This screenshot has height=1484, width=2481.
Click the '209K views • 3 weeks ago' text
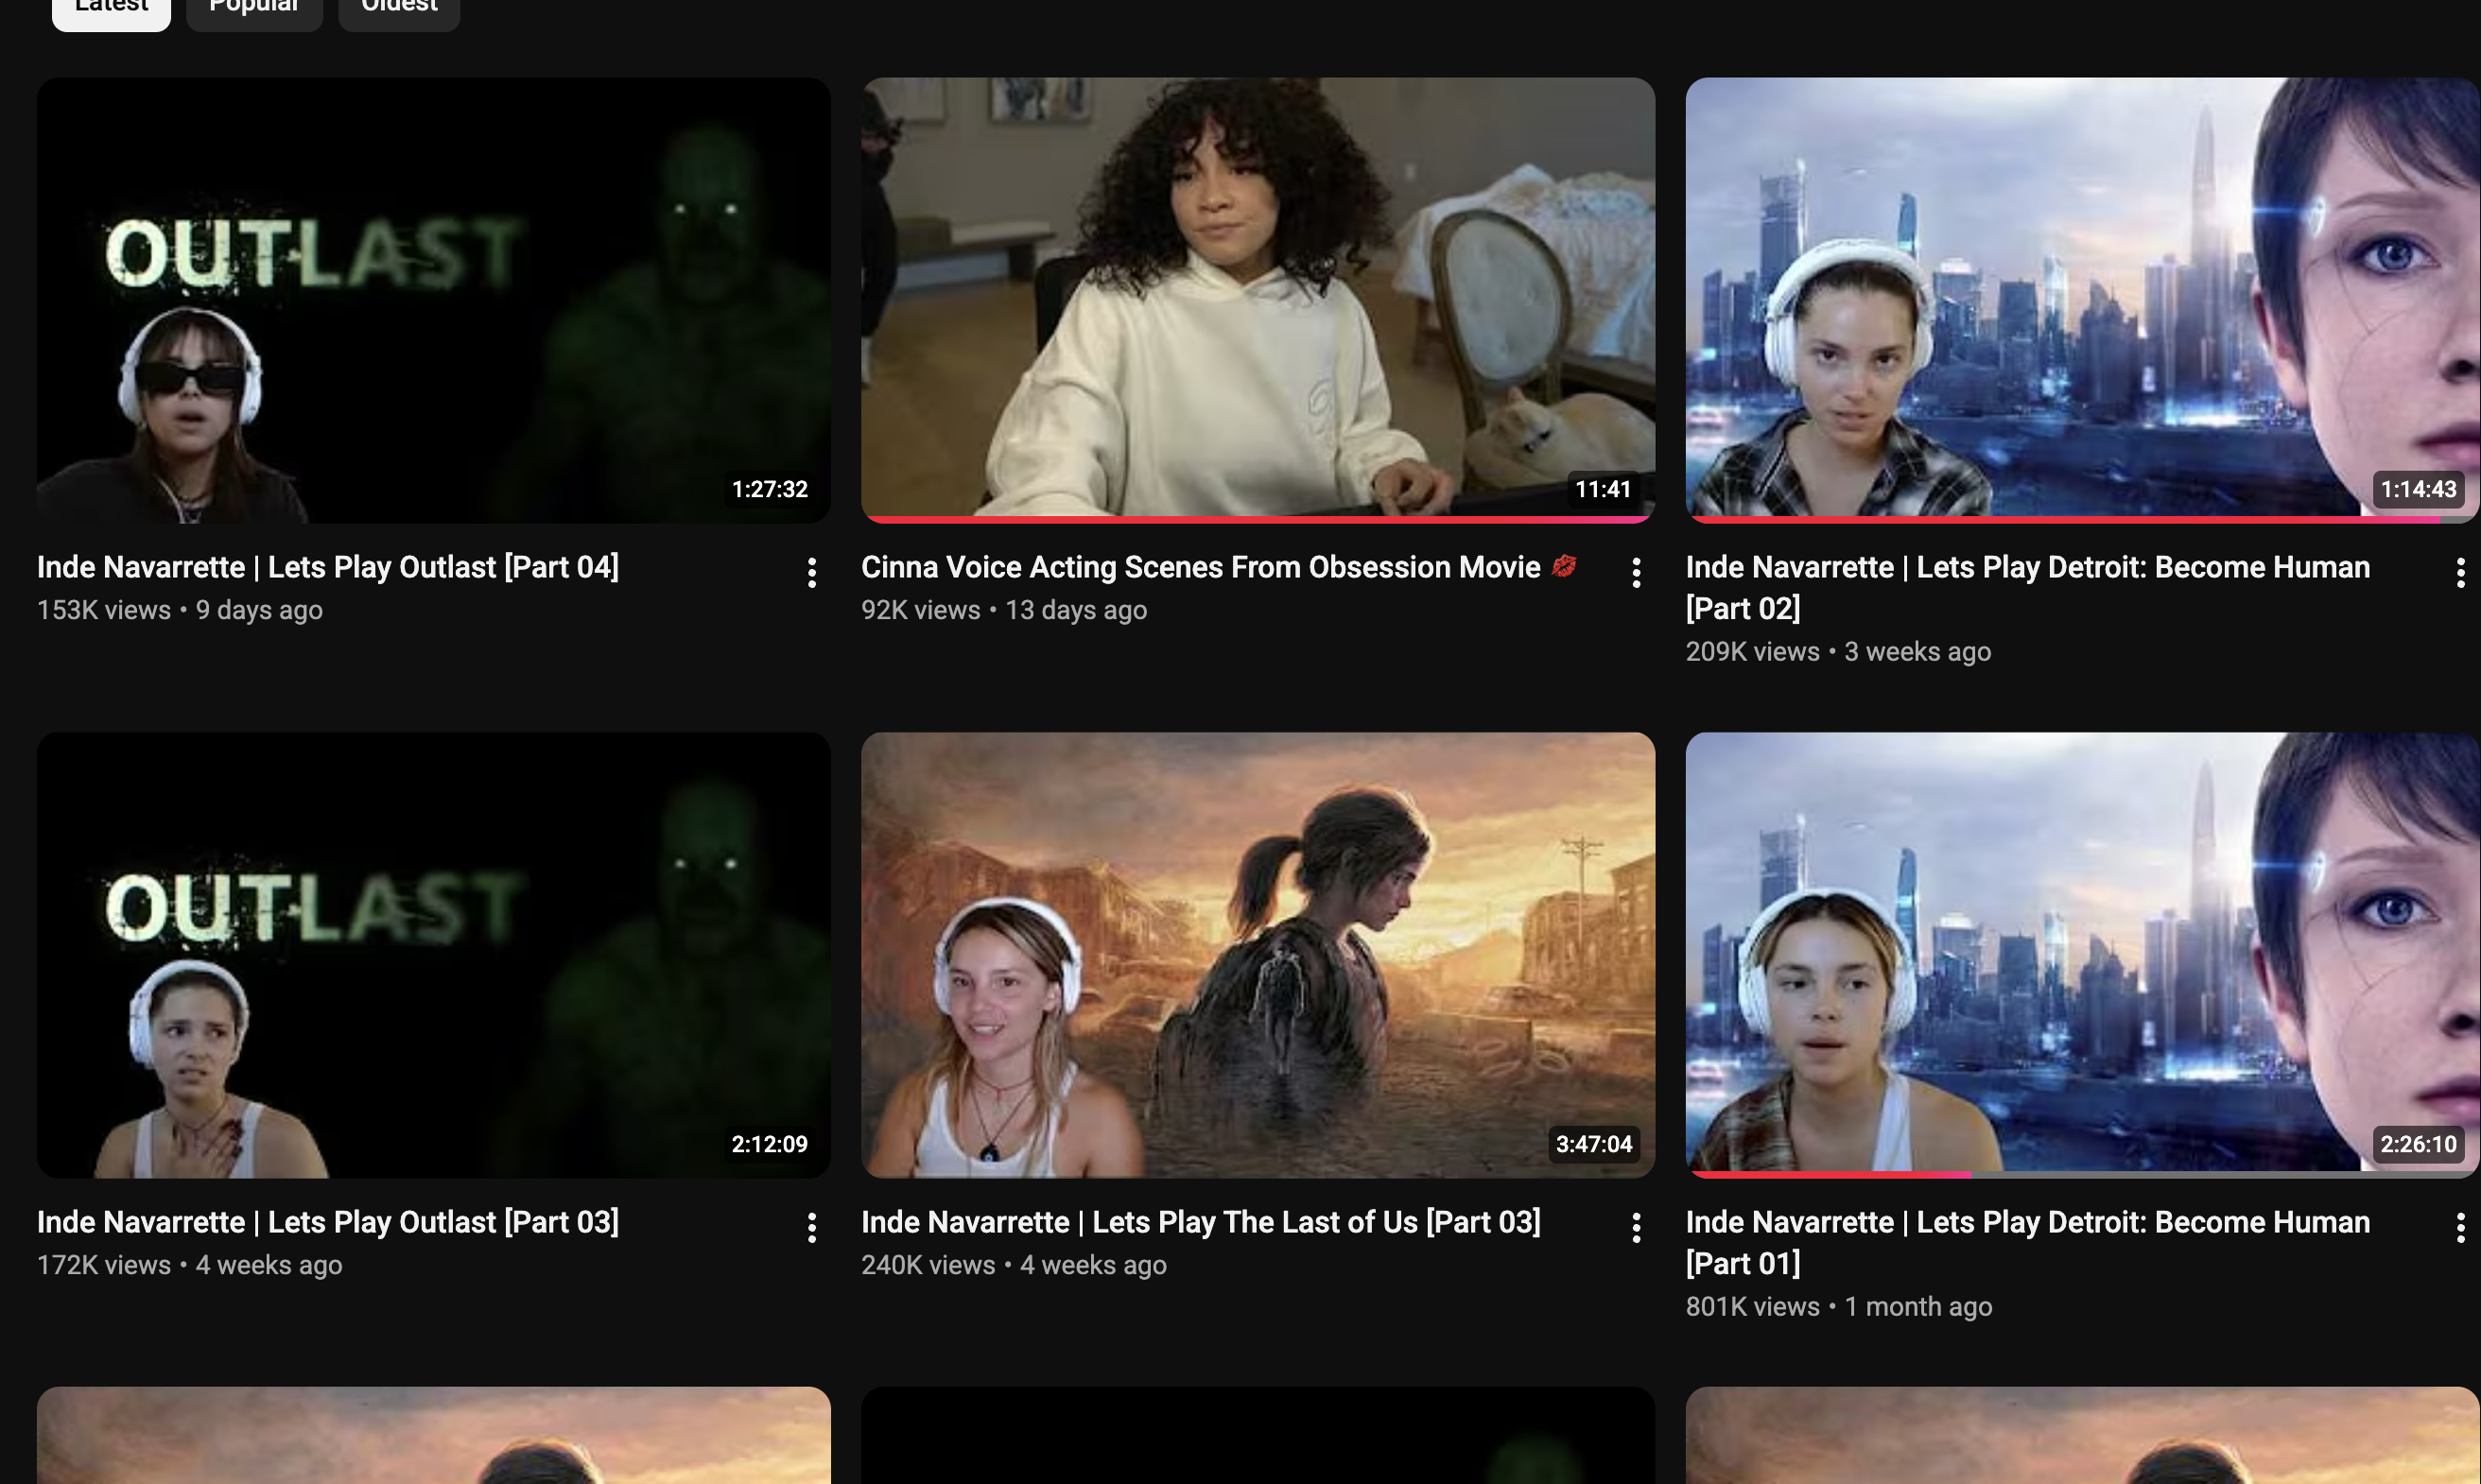click(1838, 652)
